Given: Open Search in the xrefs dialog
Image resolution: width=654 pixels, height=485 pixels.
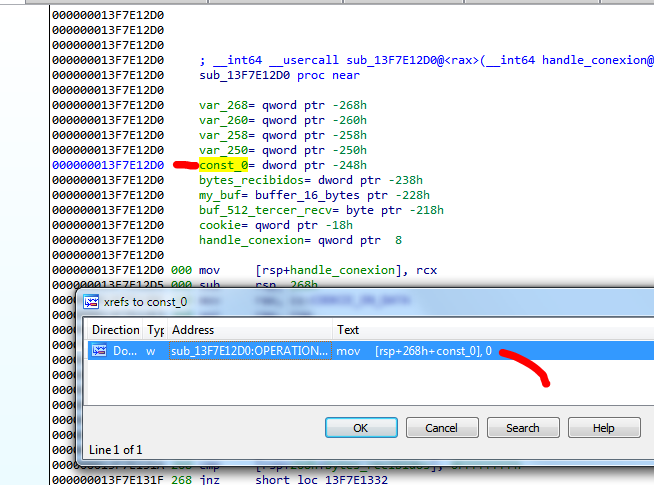Looking at the screenshot, I should 522,427.
